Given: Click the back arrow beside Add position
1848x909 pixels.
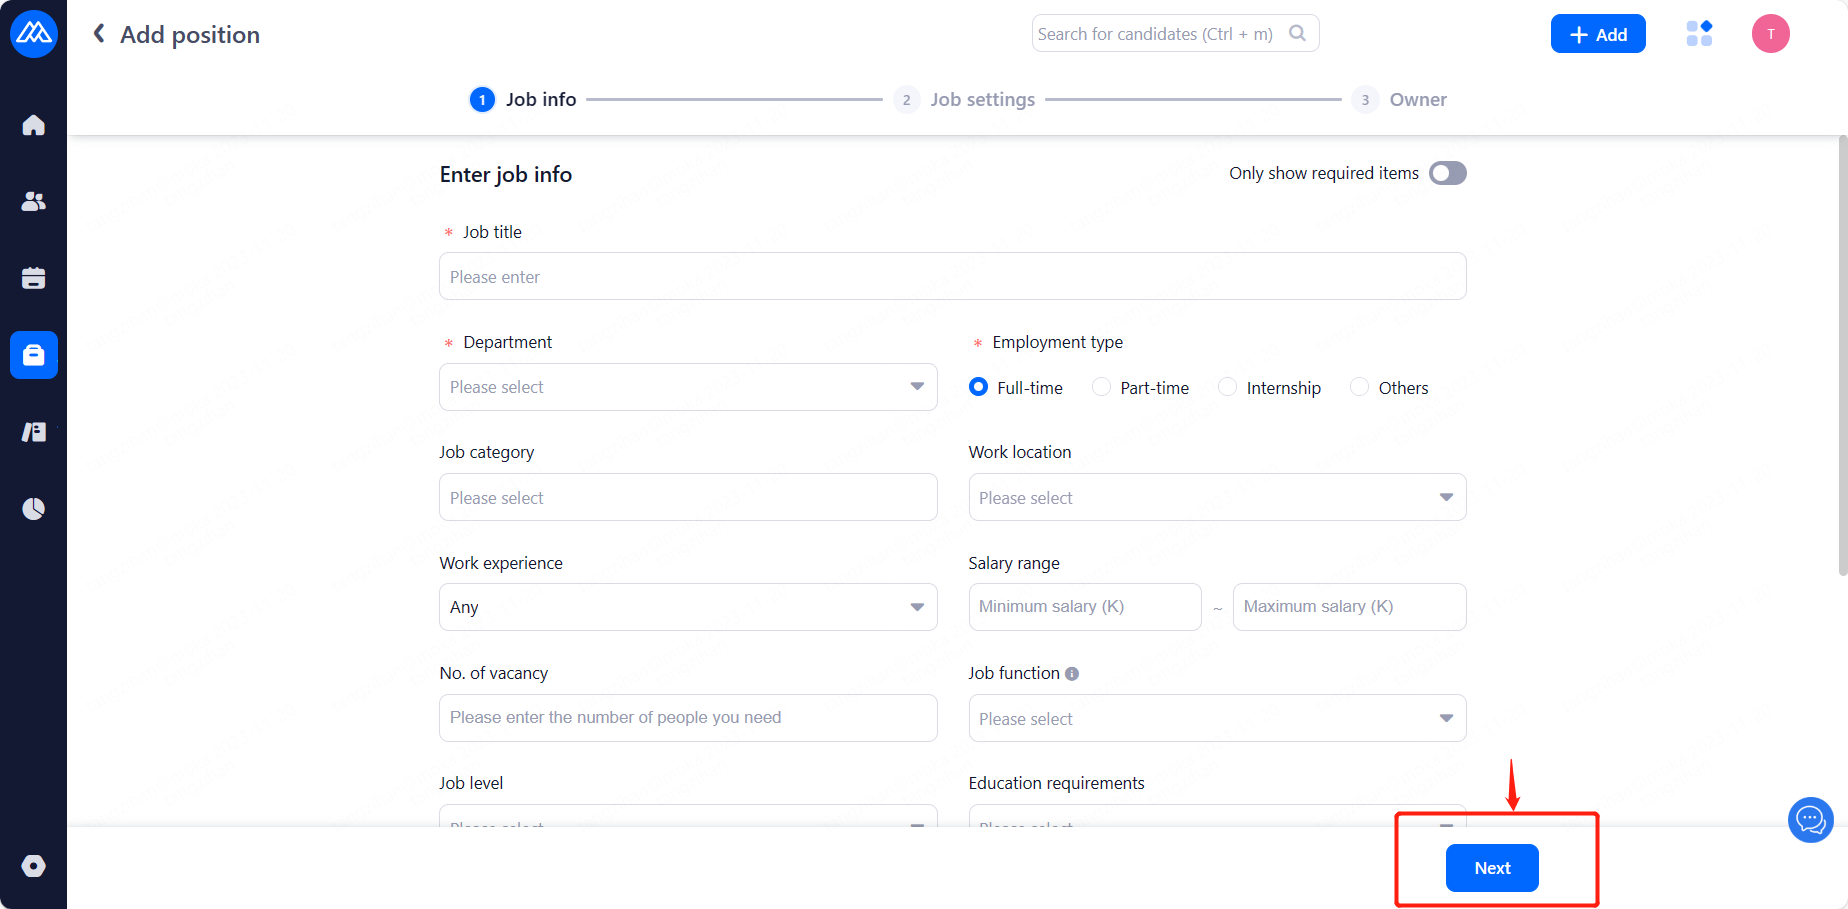Looking at the screenshot, I should 99,34.
